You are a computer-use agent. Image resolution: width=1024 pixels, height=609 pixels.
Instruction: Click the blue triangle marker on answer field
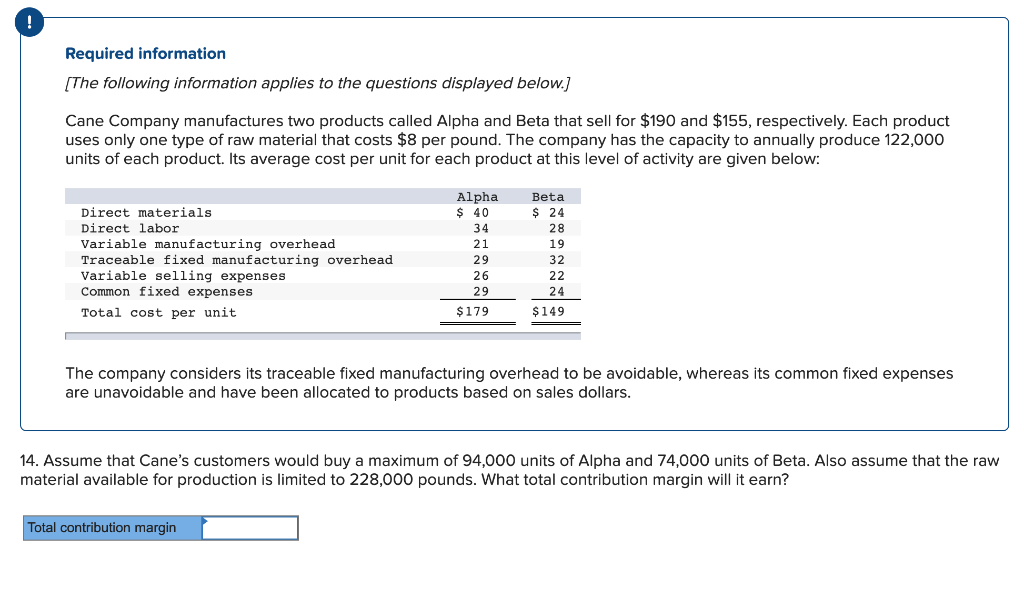pyautogui.click(x=205, y=520)
